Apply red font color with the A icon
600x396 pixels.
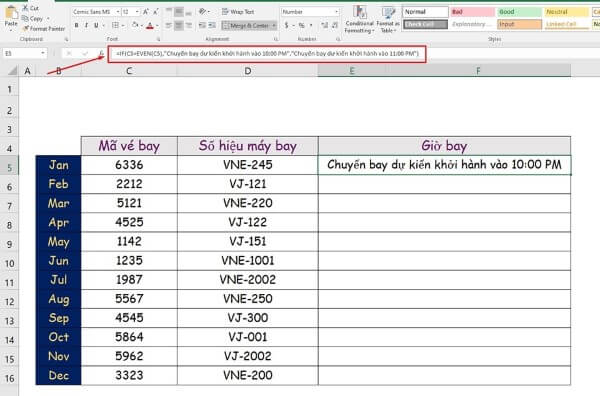[x=150, y=25]
